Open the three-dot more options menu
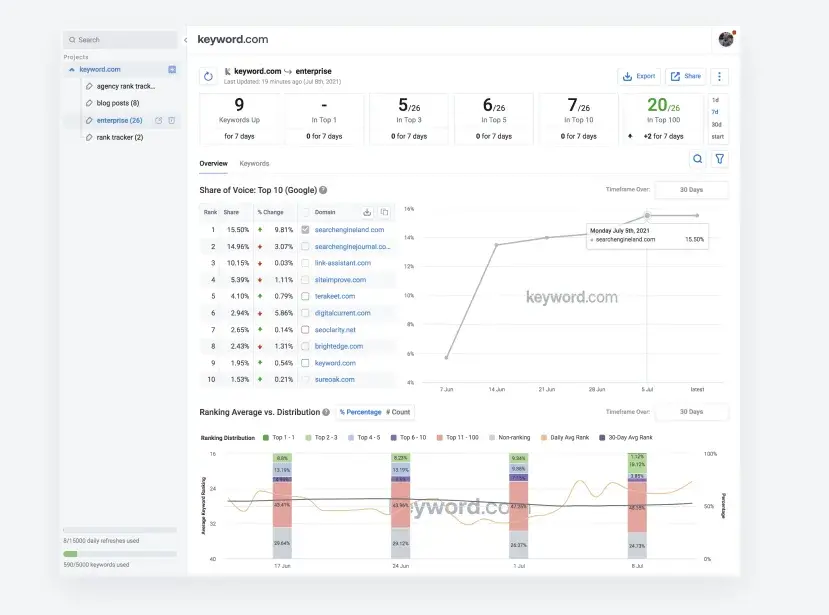 720,76
